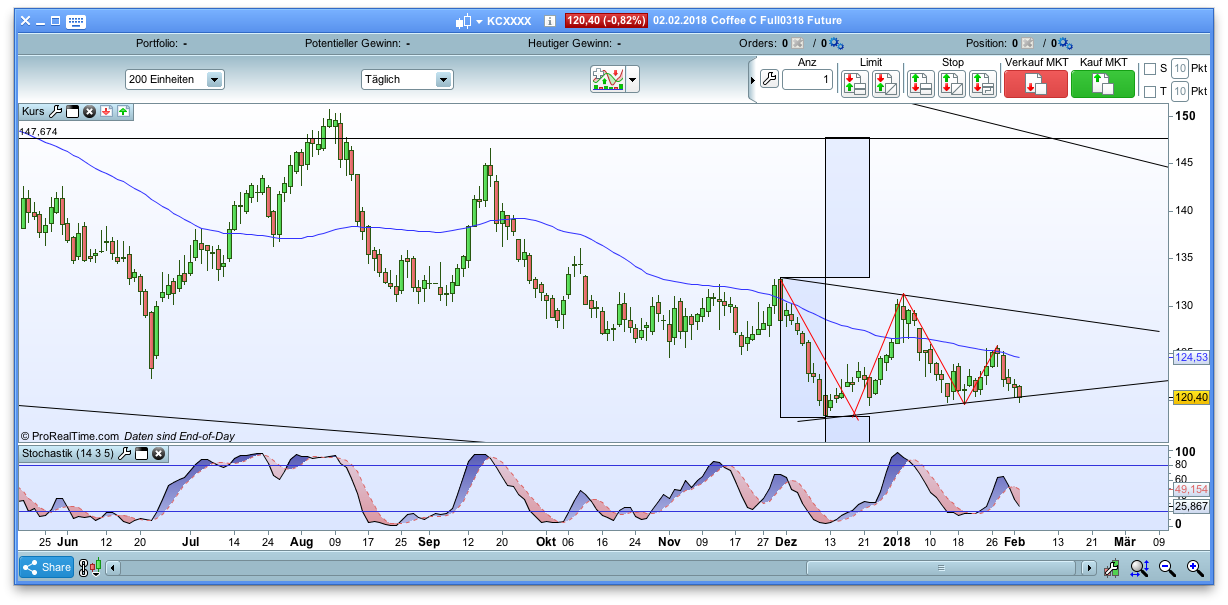Click the buy arrow icon in the Kurs toolbar
Viewport: 1228px width, 605px height.
point(122,112)
